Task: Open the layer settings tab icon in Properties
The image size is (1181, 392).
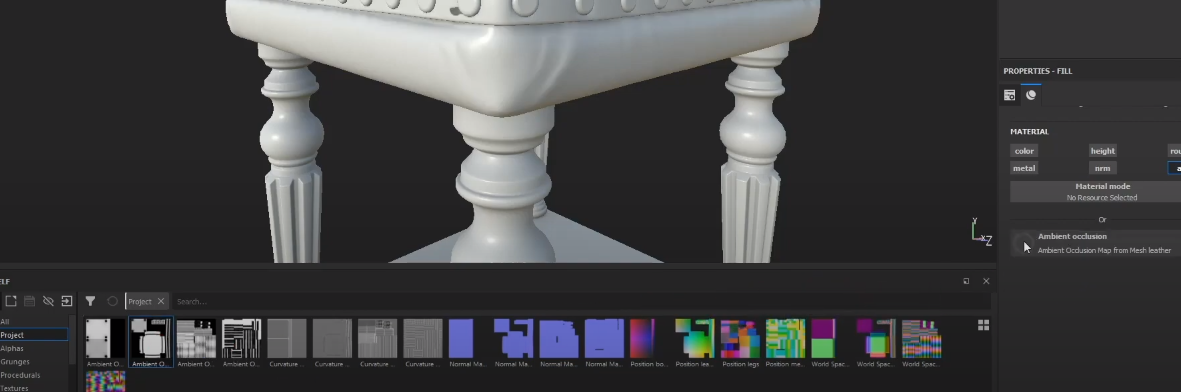Action: (1009, 95)
